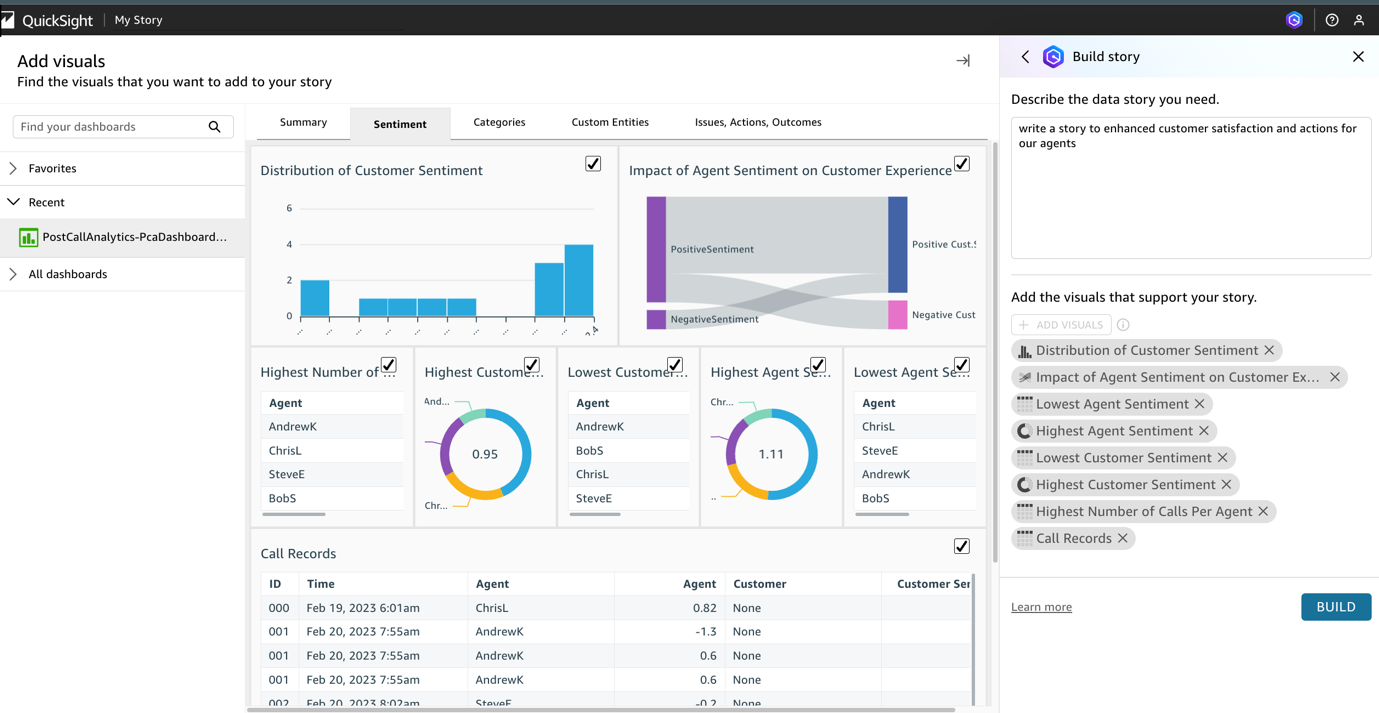
Task: Go back using Build story arrow
Action: click(x=1025, y=57)
